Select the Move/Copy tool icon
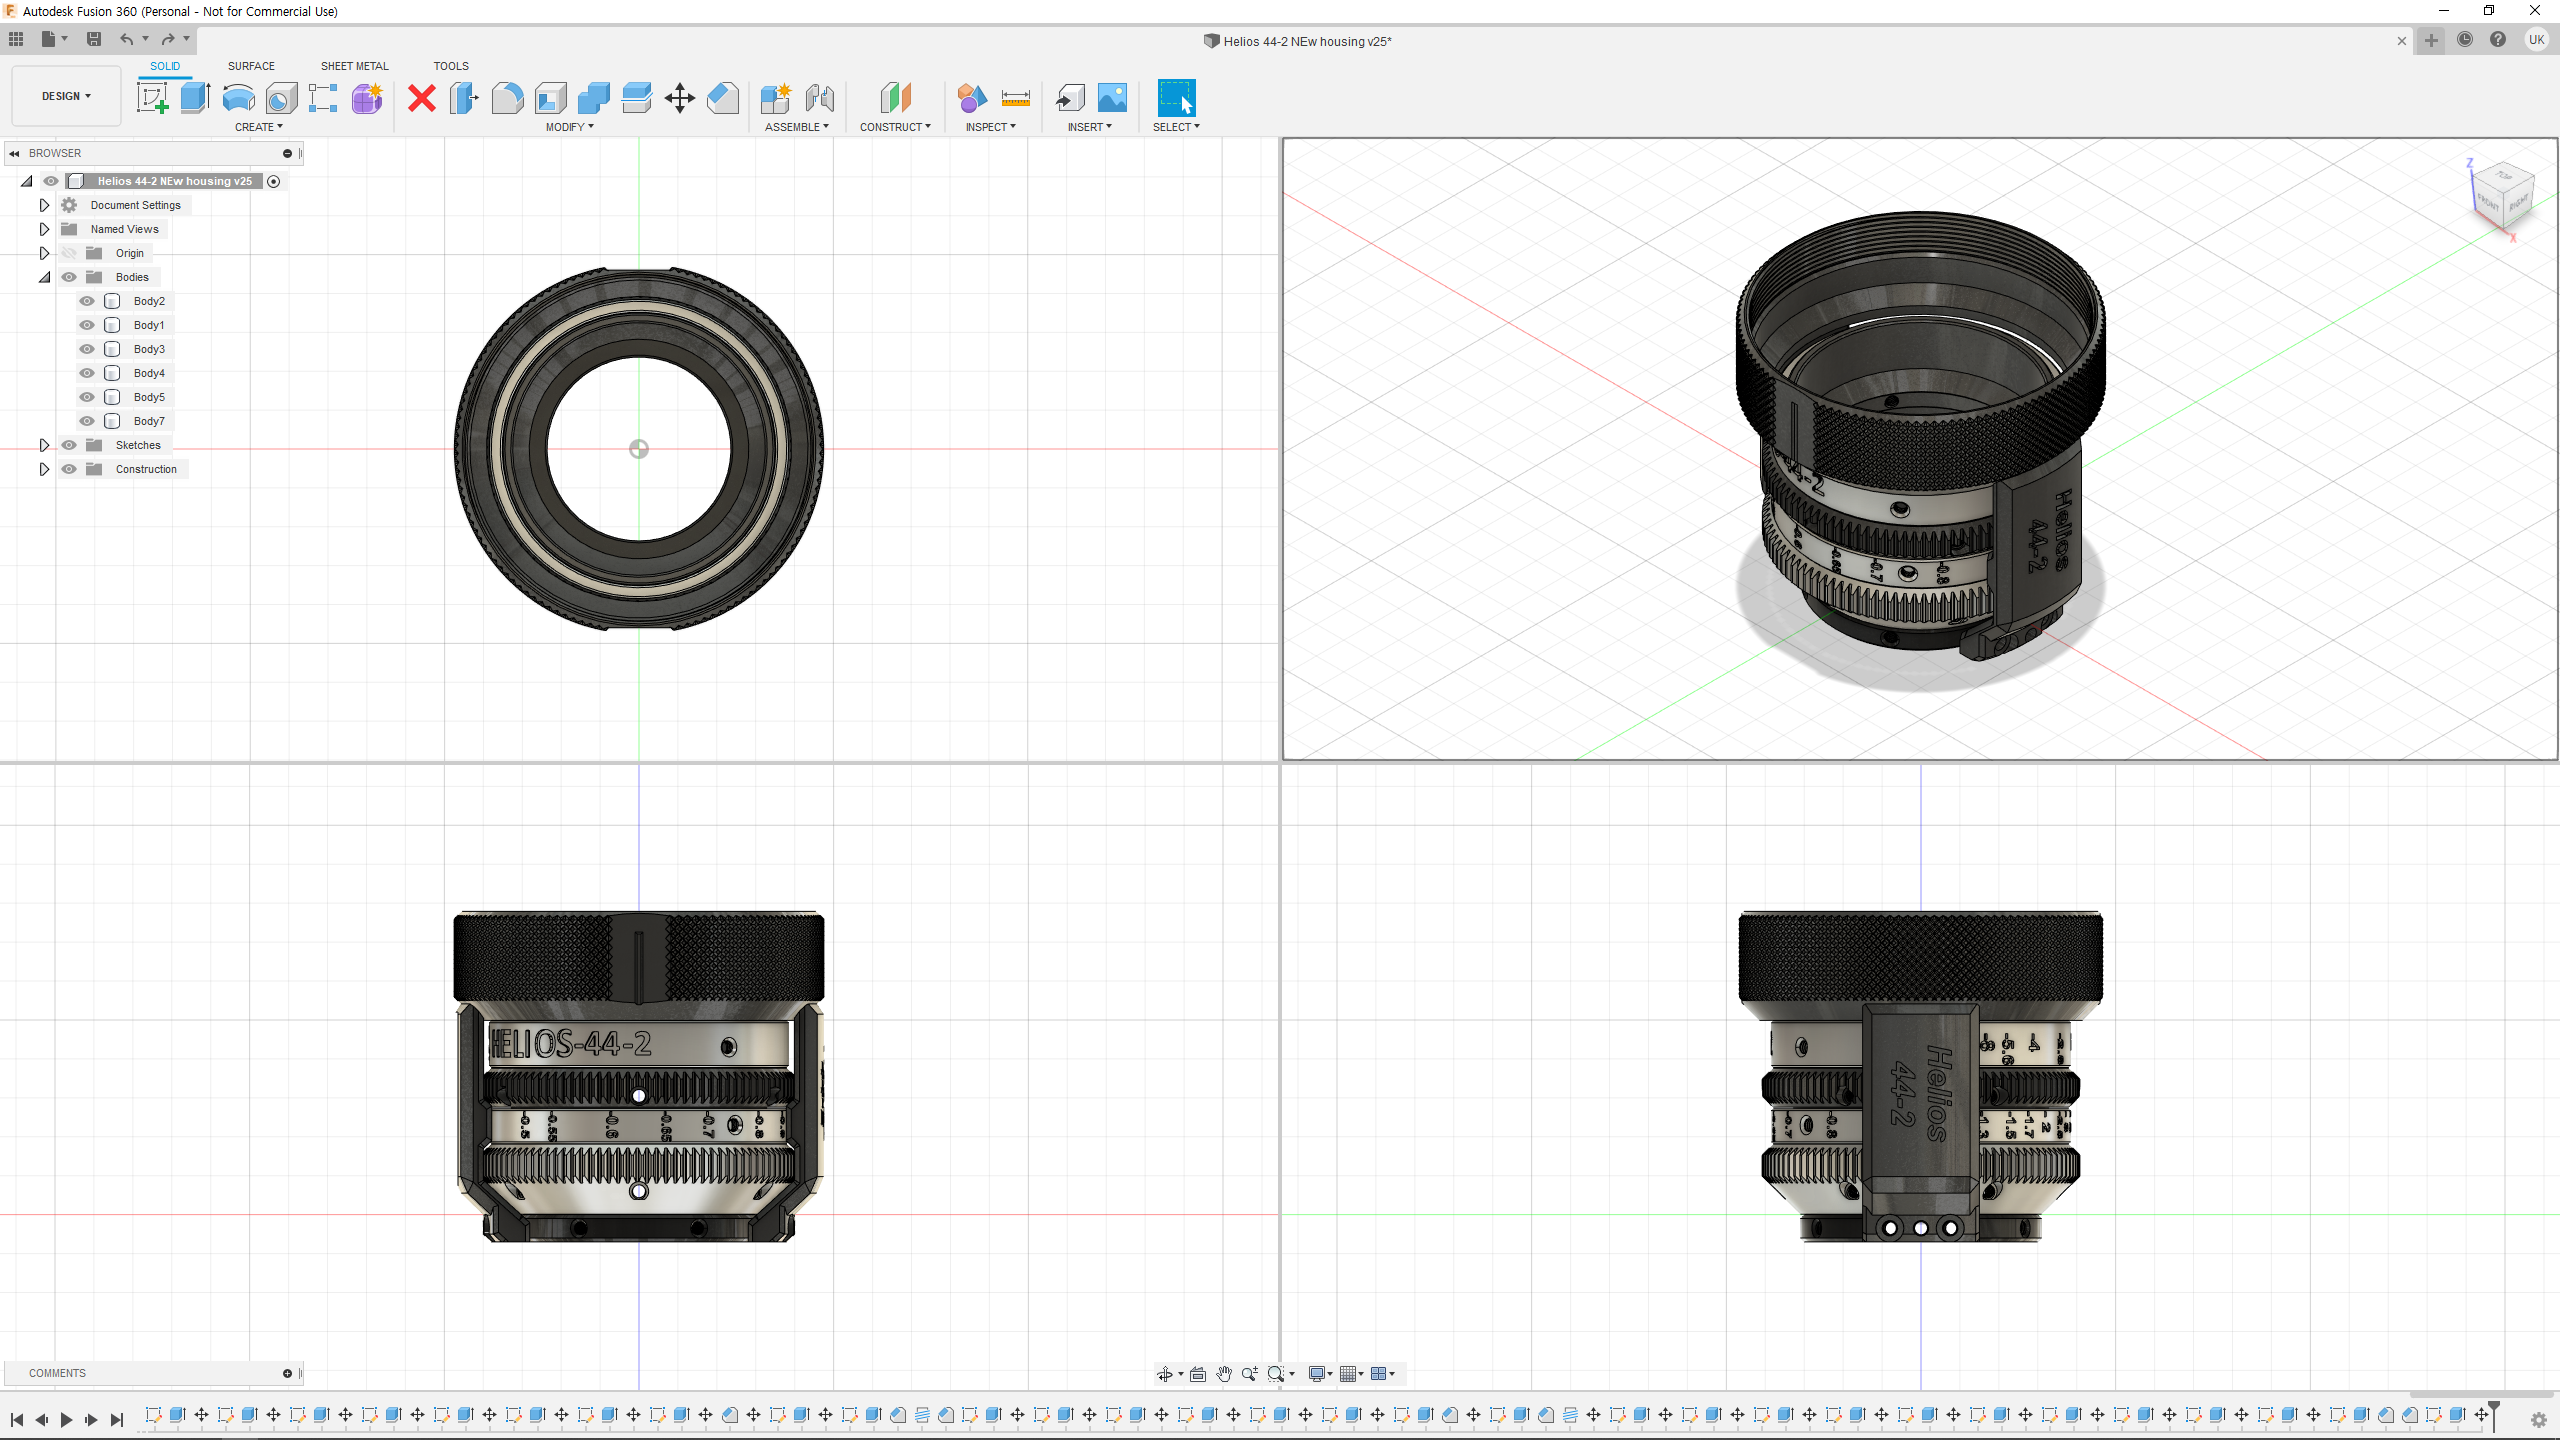 tap(679, 98)
